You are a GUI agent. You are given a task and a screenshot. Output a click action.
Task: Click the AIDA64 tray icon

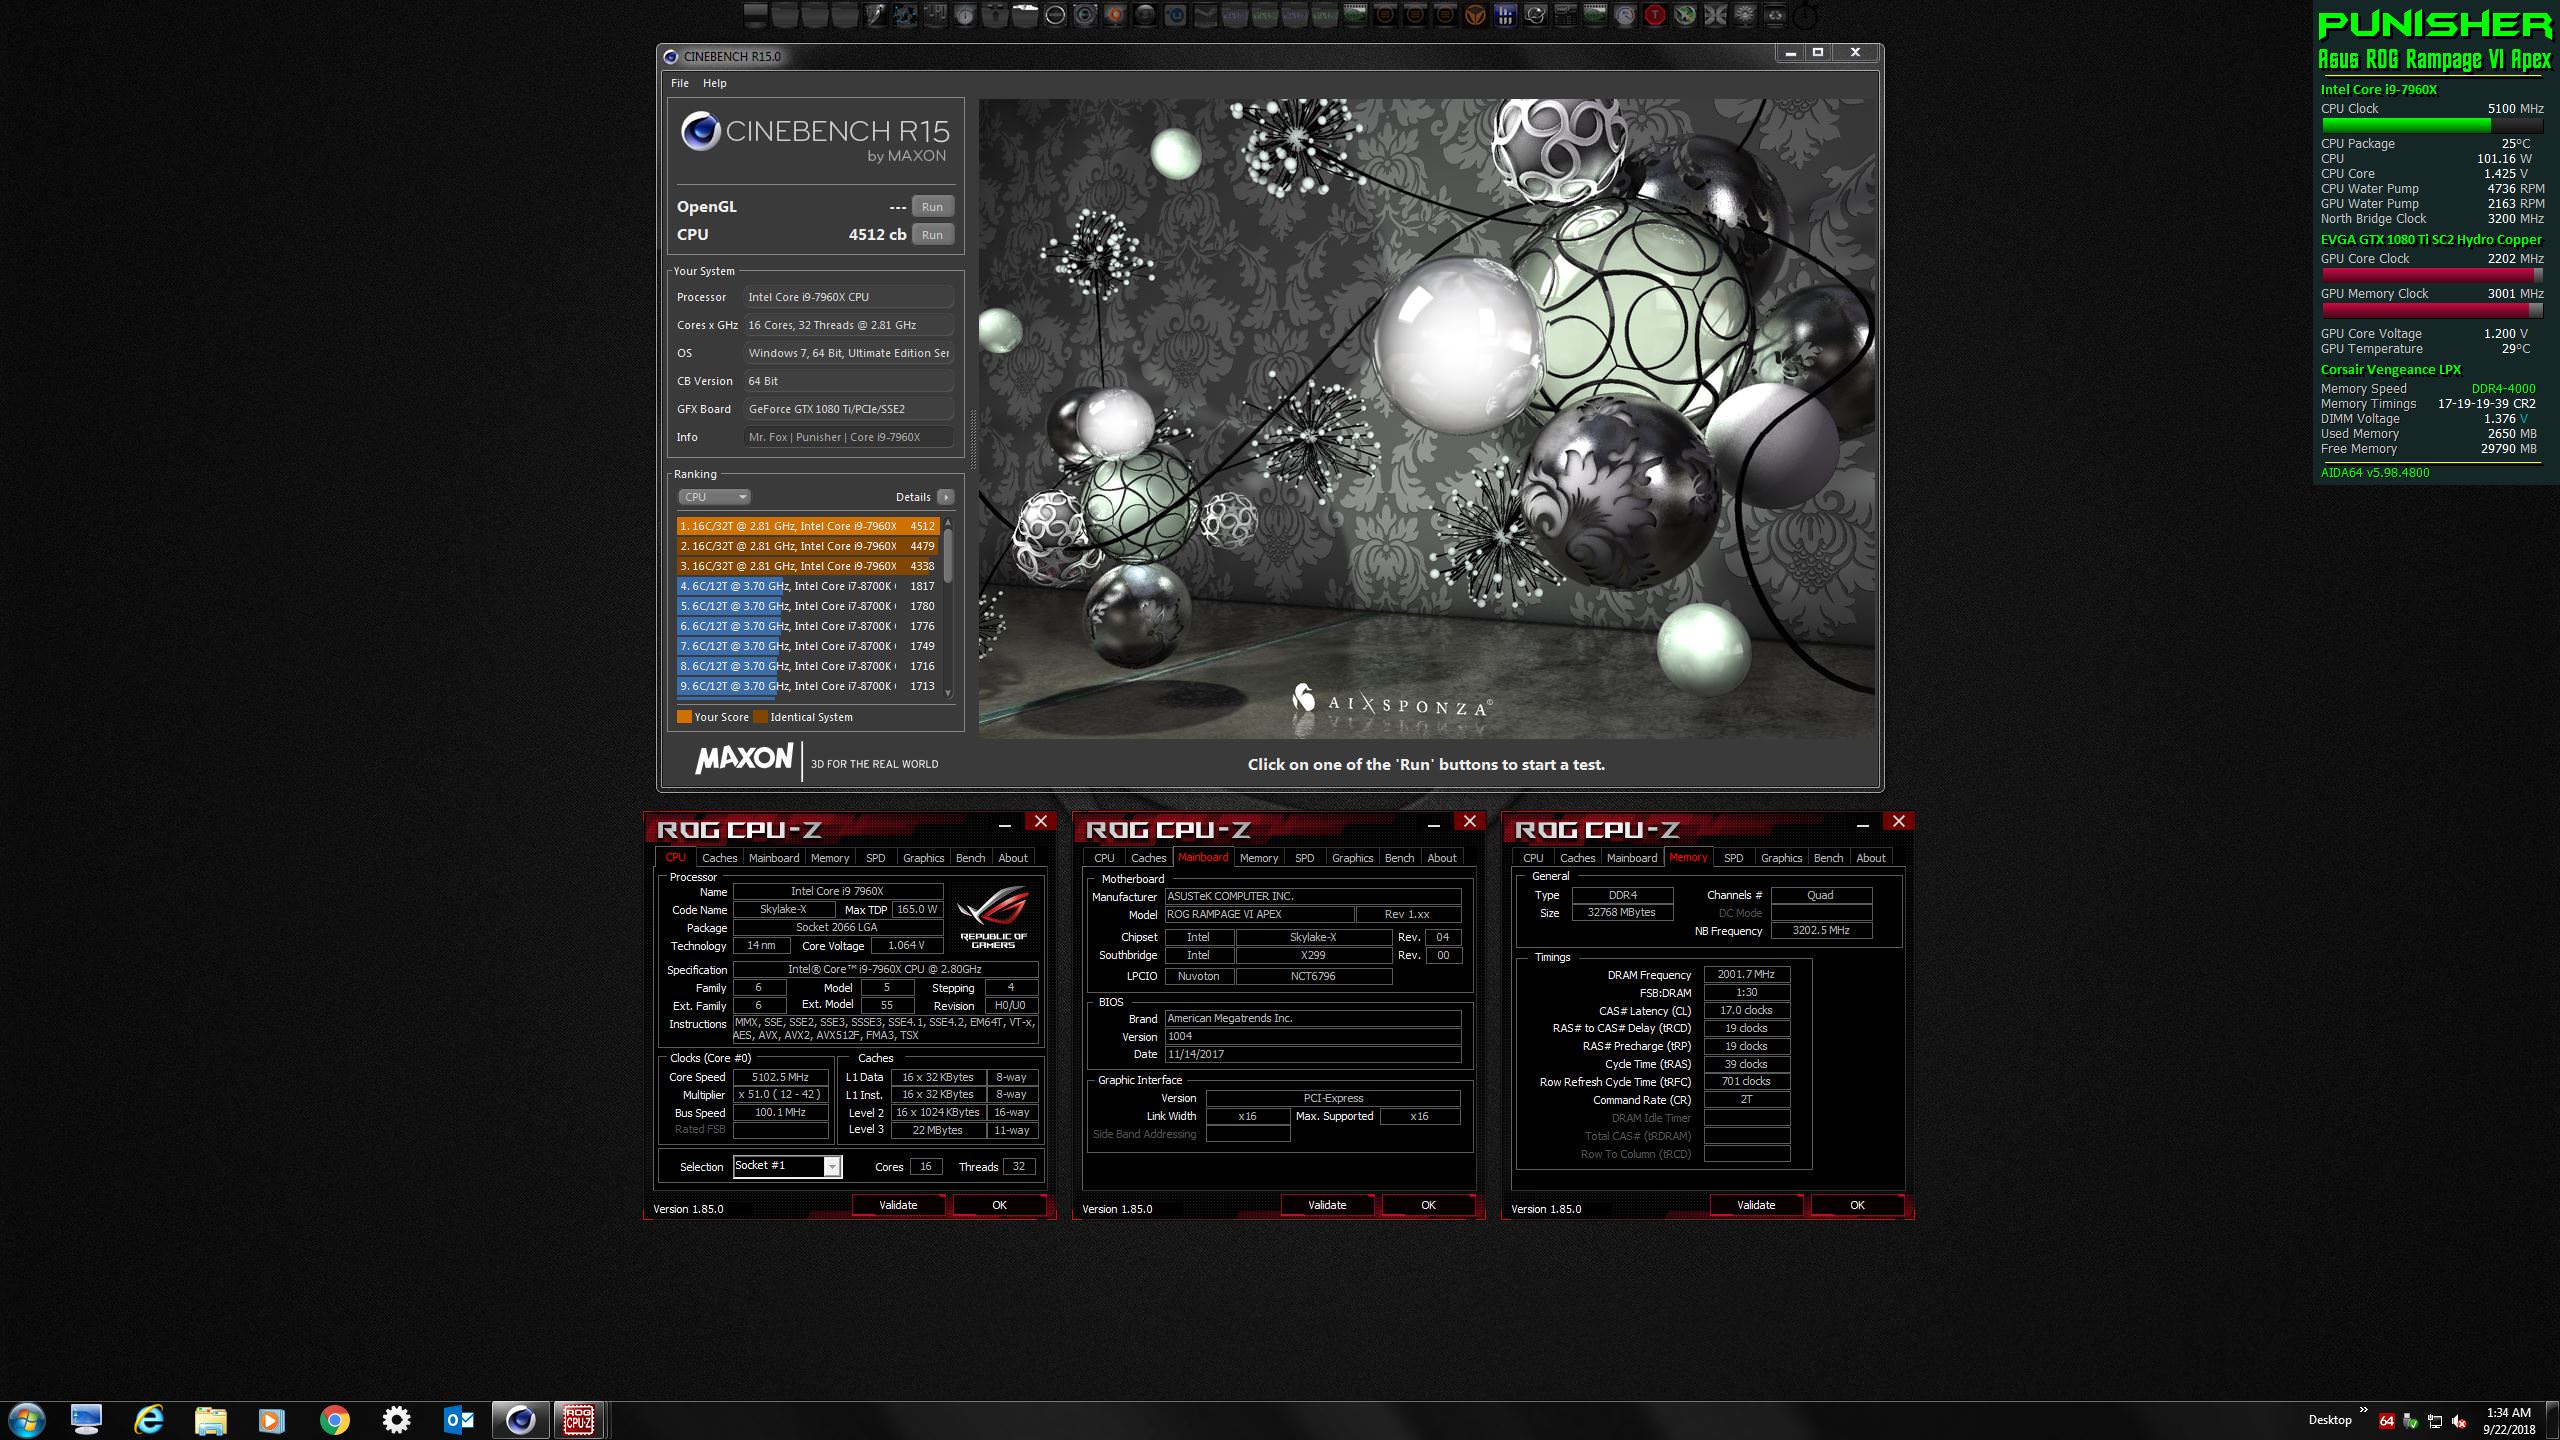[x=2387, y=1421]
